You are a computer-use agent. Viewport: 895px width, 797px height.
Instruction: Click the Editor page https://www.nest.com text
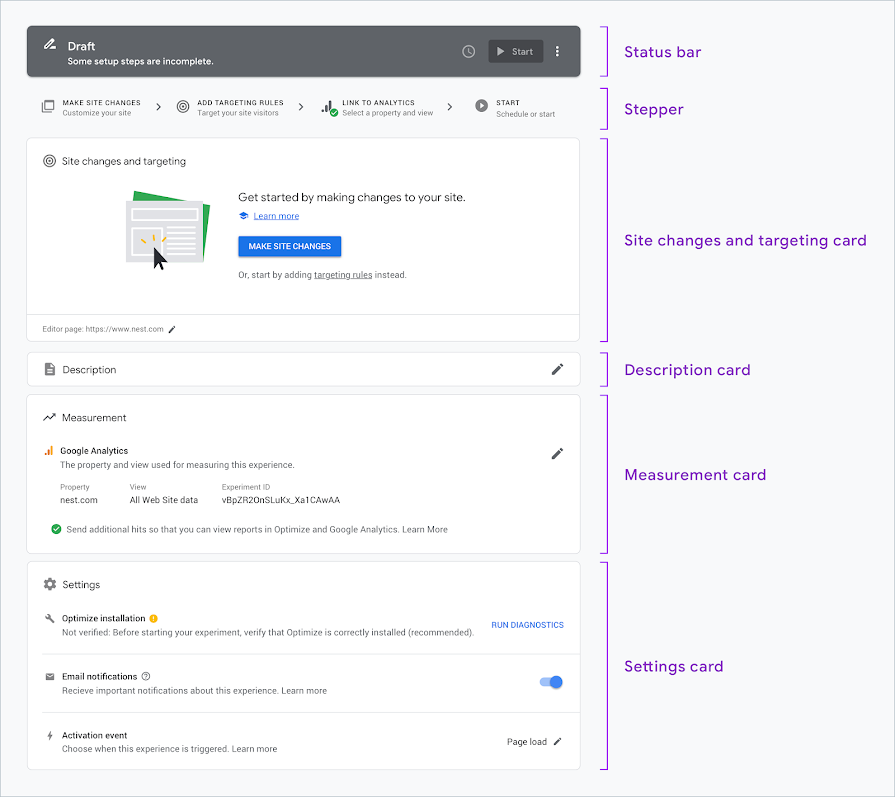coord(103,329)
